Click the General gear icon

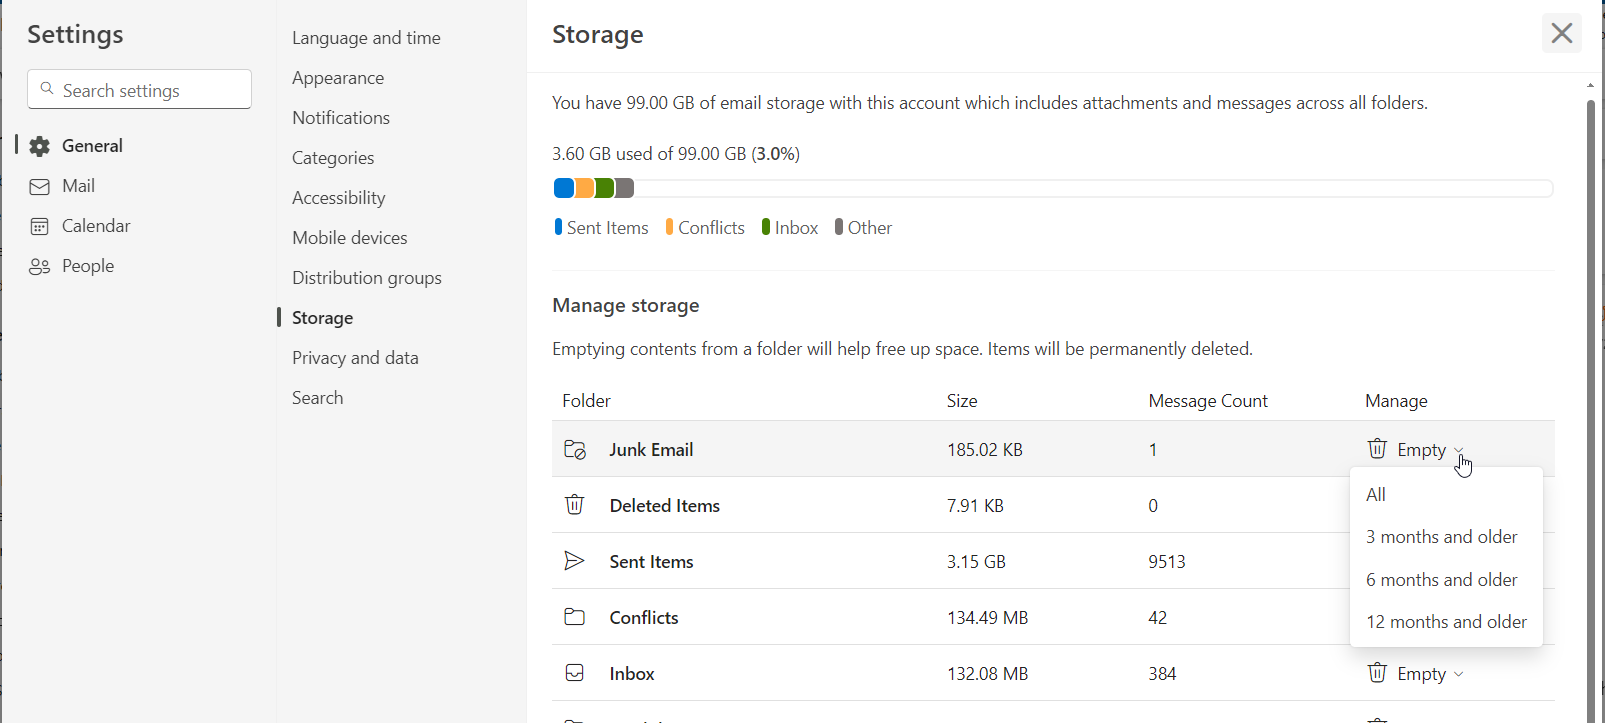[40, 147]
